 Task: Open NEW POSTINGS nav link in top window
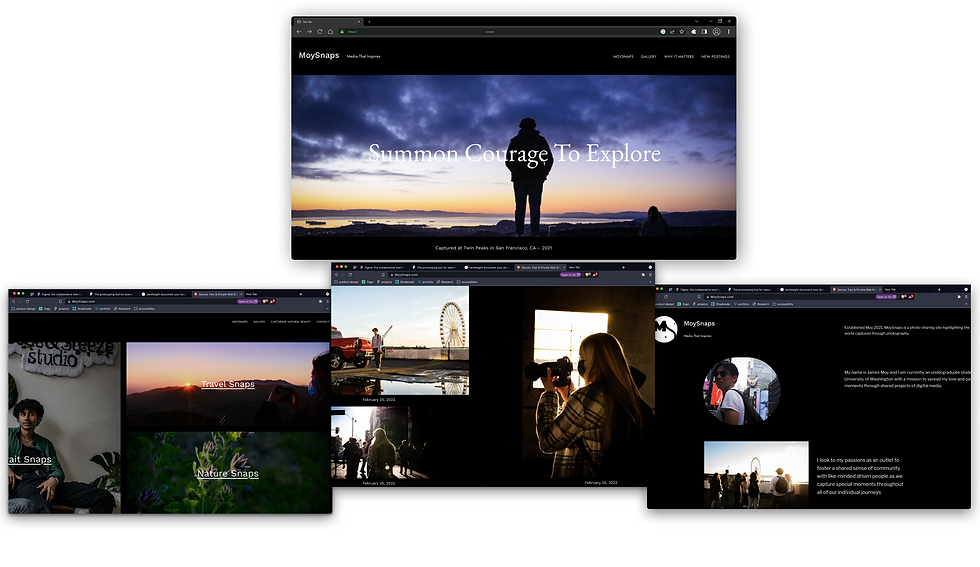coord(715,56)
